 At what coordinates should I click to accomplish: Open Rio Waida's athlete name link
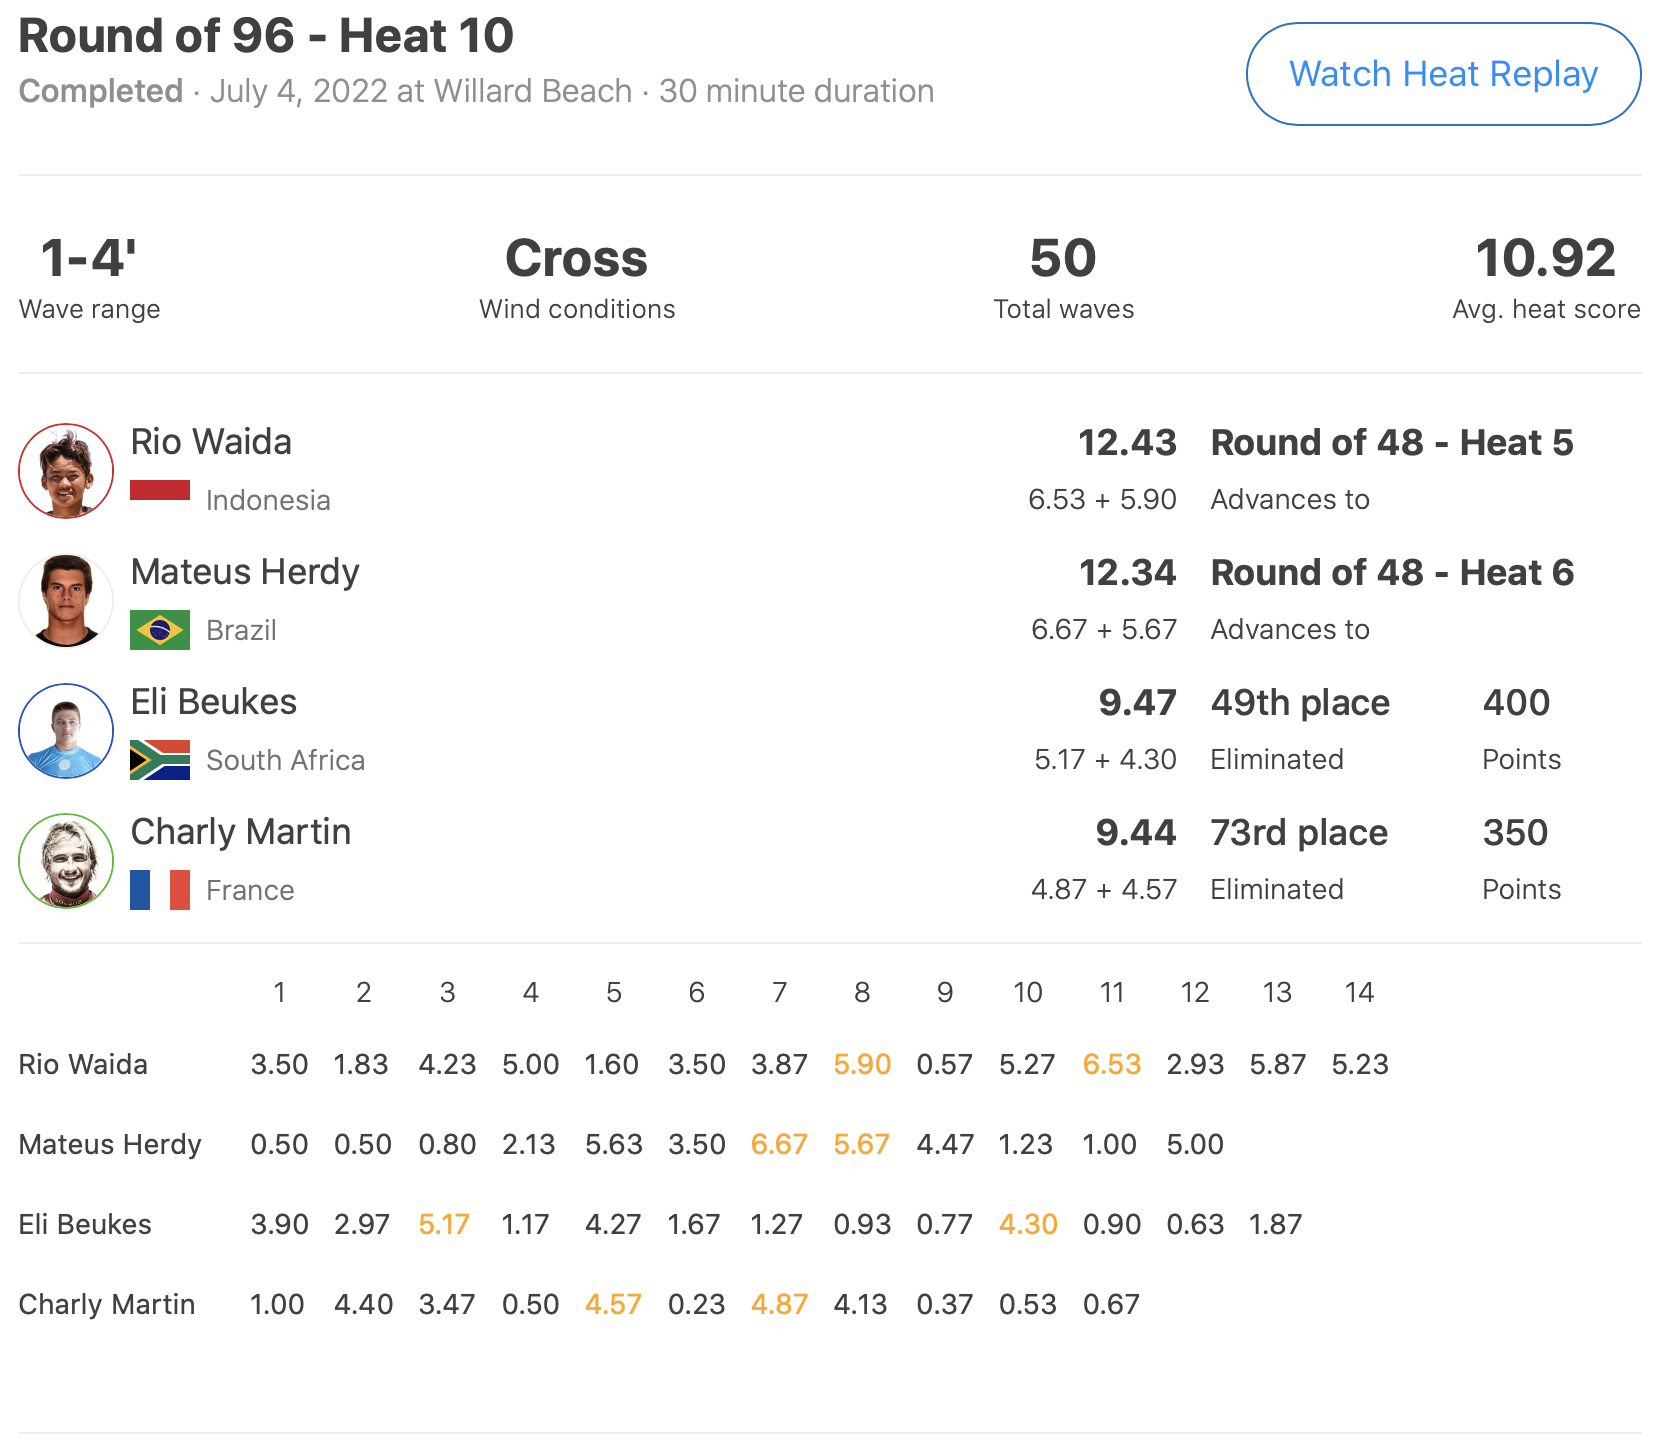[x=211, y=442]
